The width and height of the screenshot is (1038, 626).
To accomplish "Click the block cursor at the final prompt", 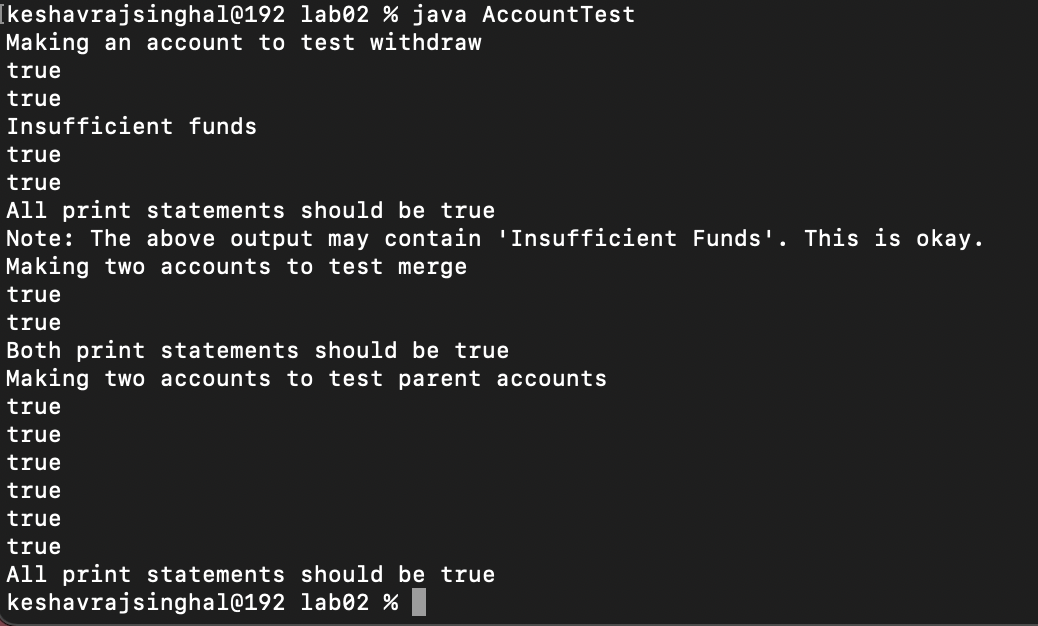I will click(x=418, y=602).
